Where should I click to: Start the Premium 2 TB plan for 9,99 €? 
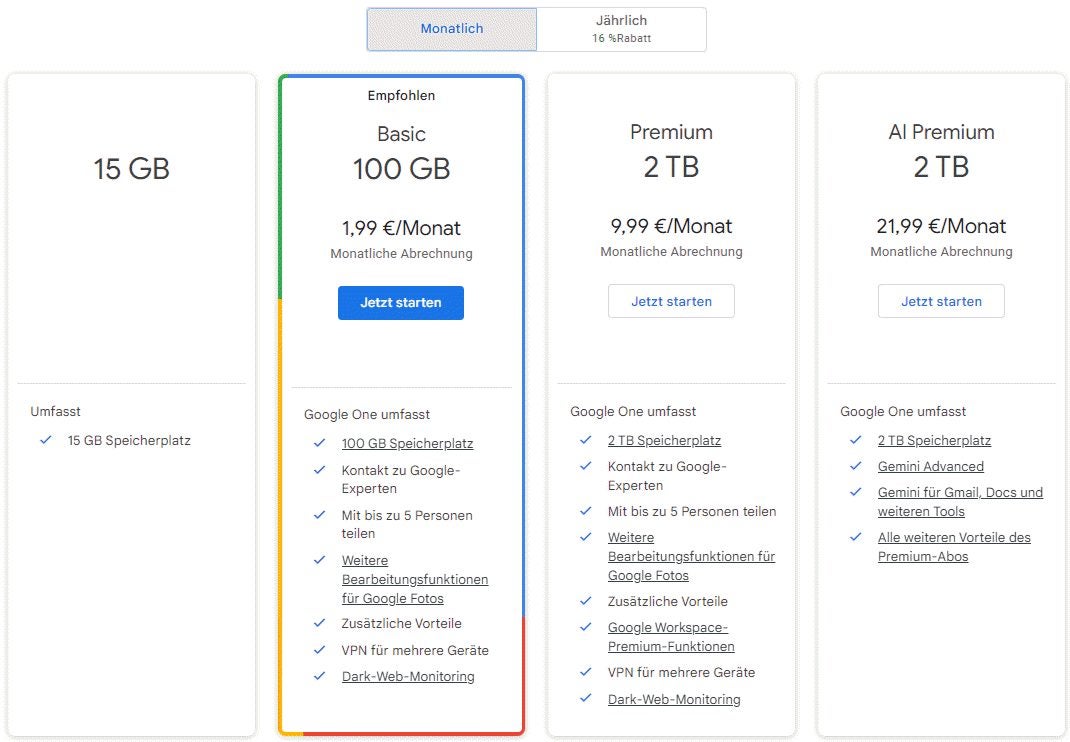(671, 301)
